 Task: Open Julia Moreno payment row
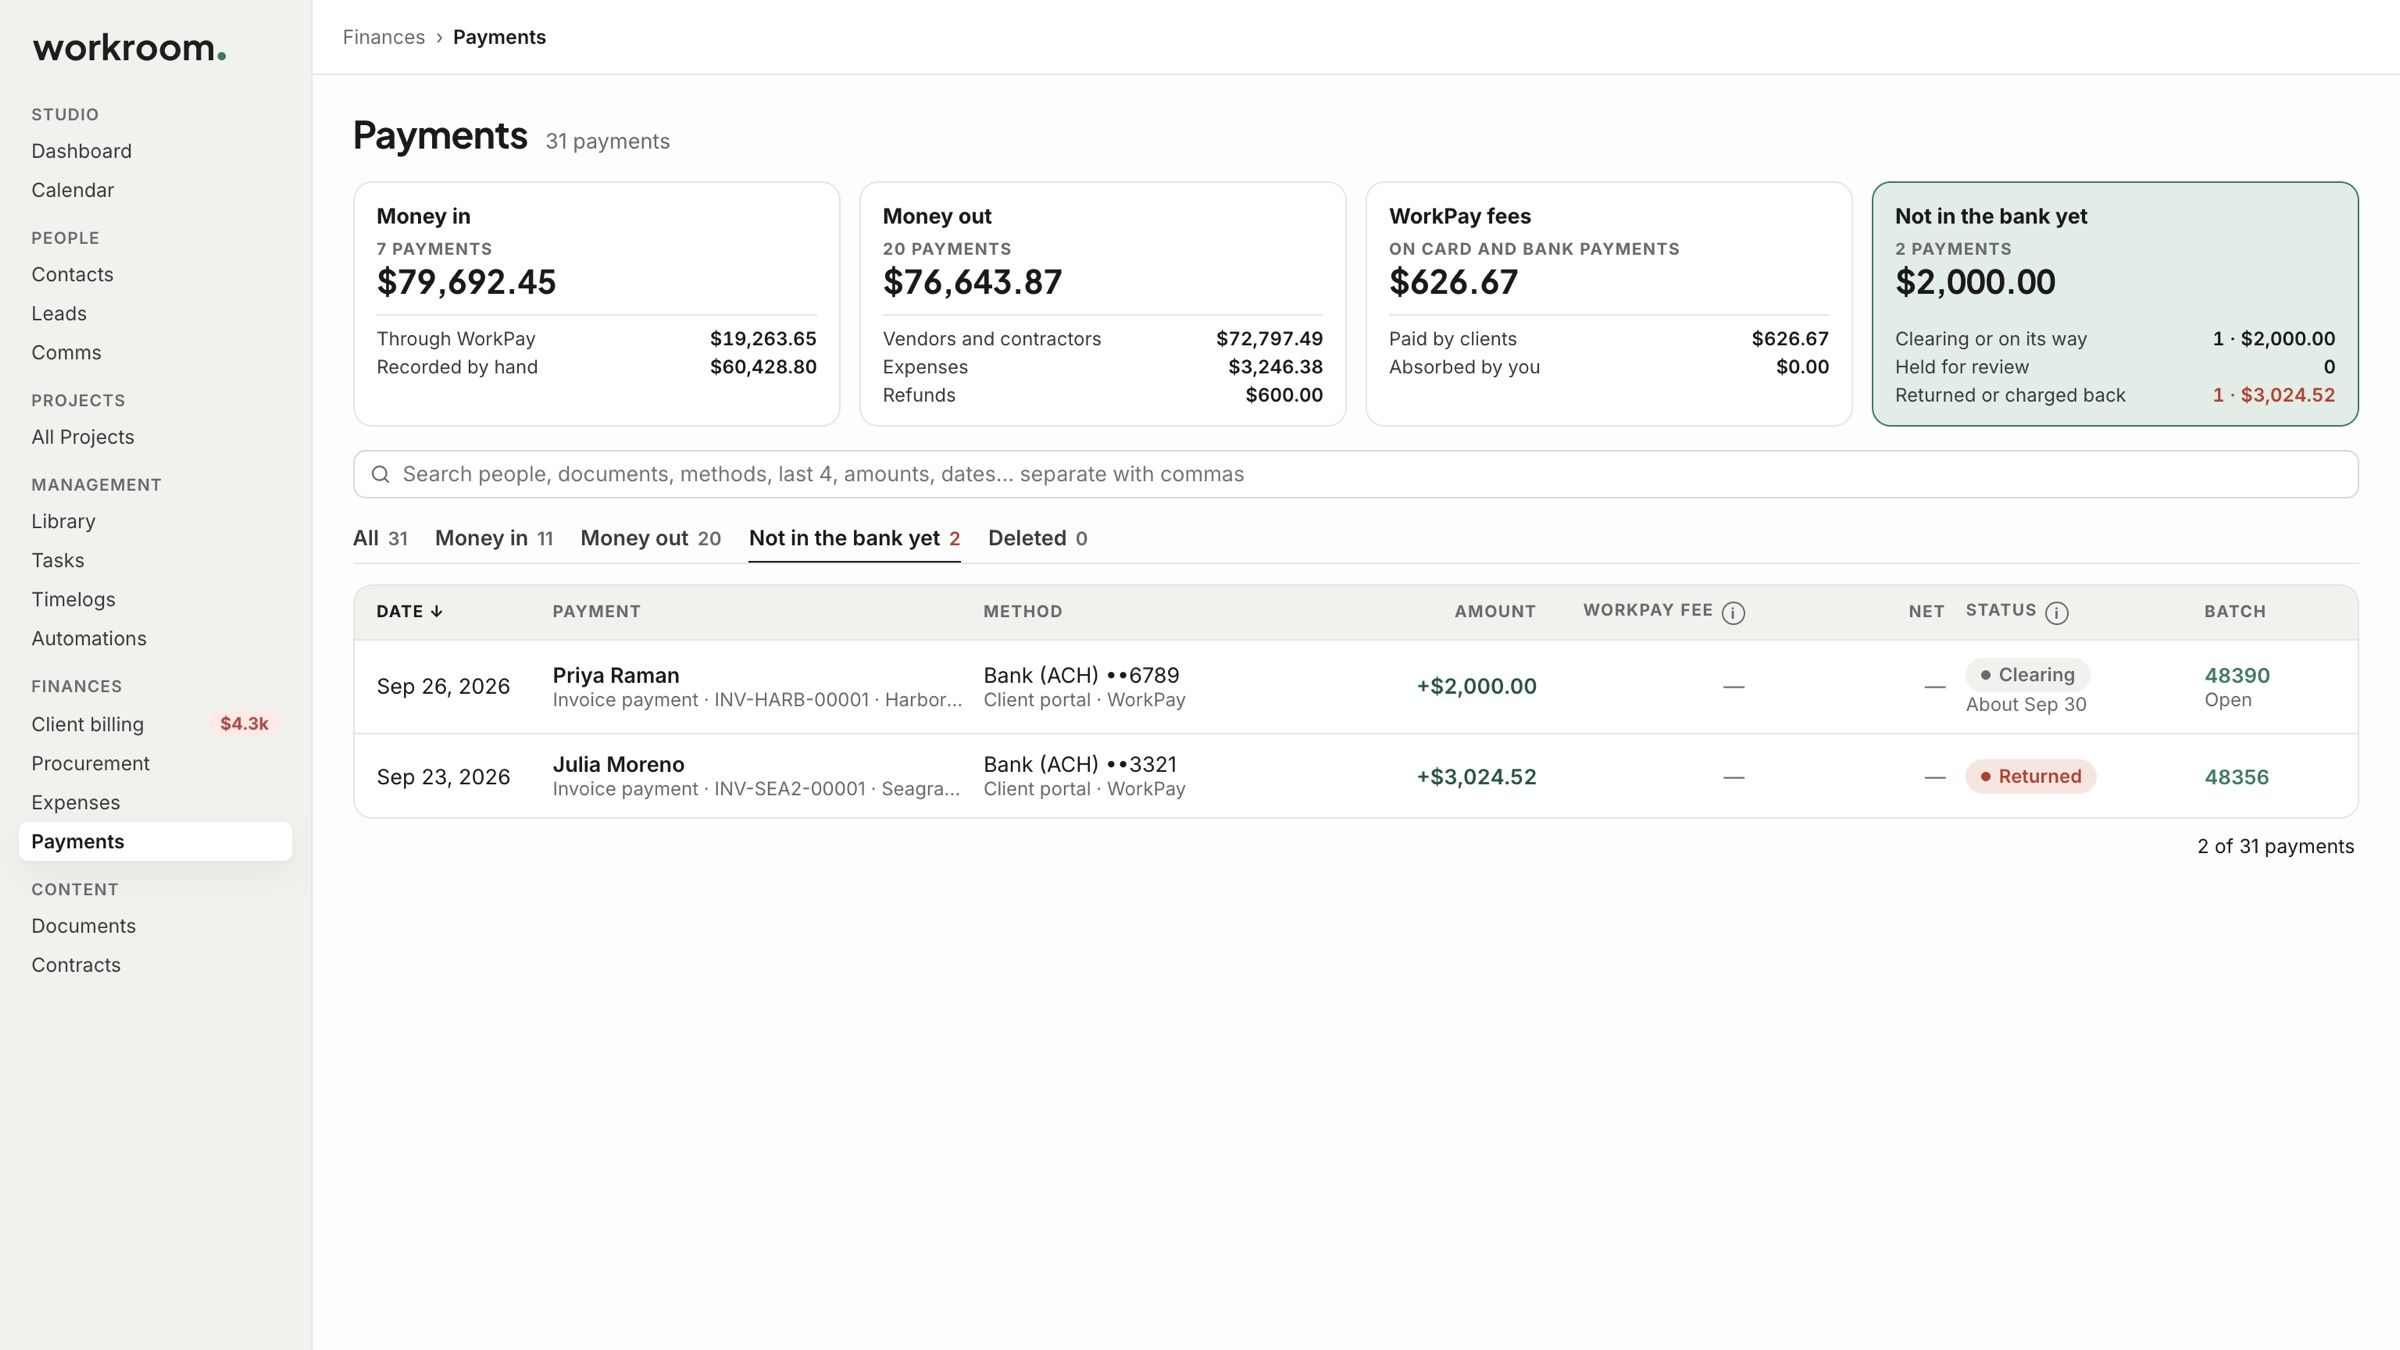[x=1355, y=776]
